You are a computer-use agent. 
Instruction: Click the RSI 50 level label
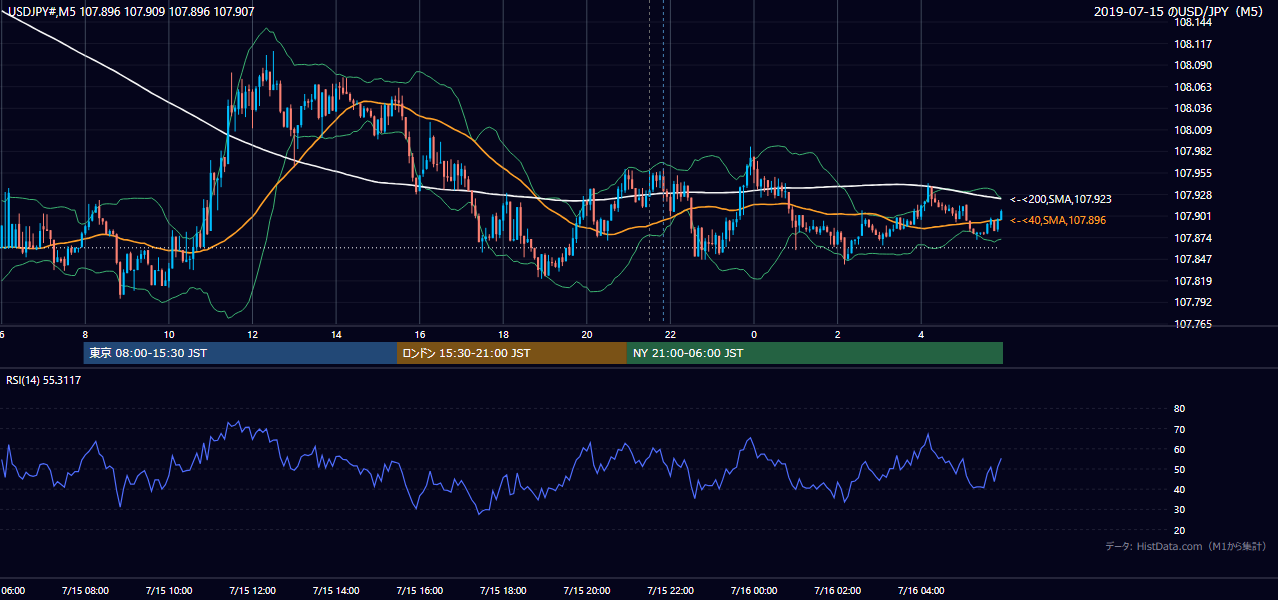[x=1179, y=469]
